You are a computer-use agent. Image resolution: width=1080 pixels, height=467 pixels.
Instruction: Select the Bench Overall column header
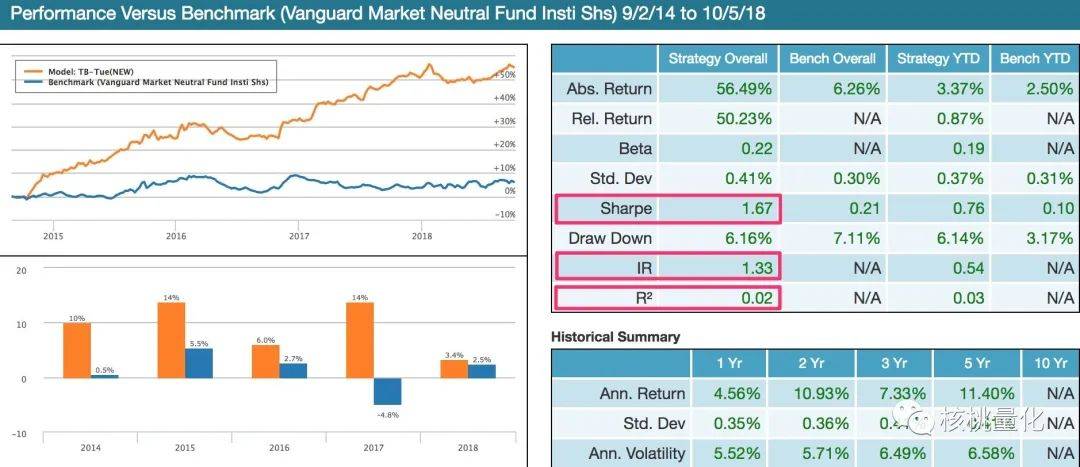(833, 59)
